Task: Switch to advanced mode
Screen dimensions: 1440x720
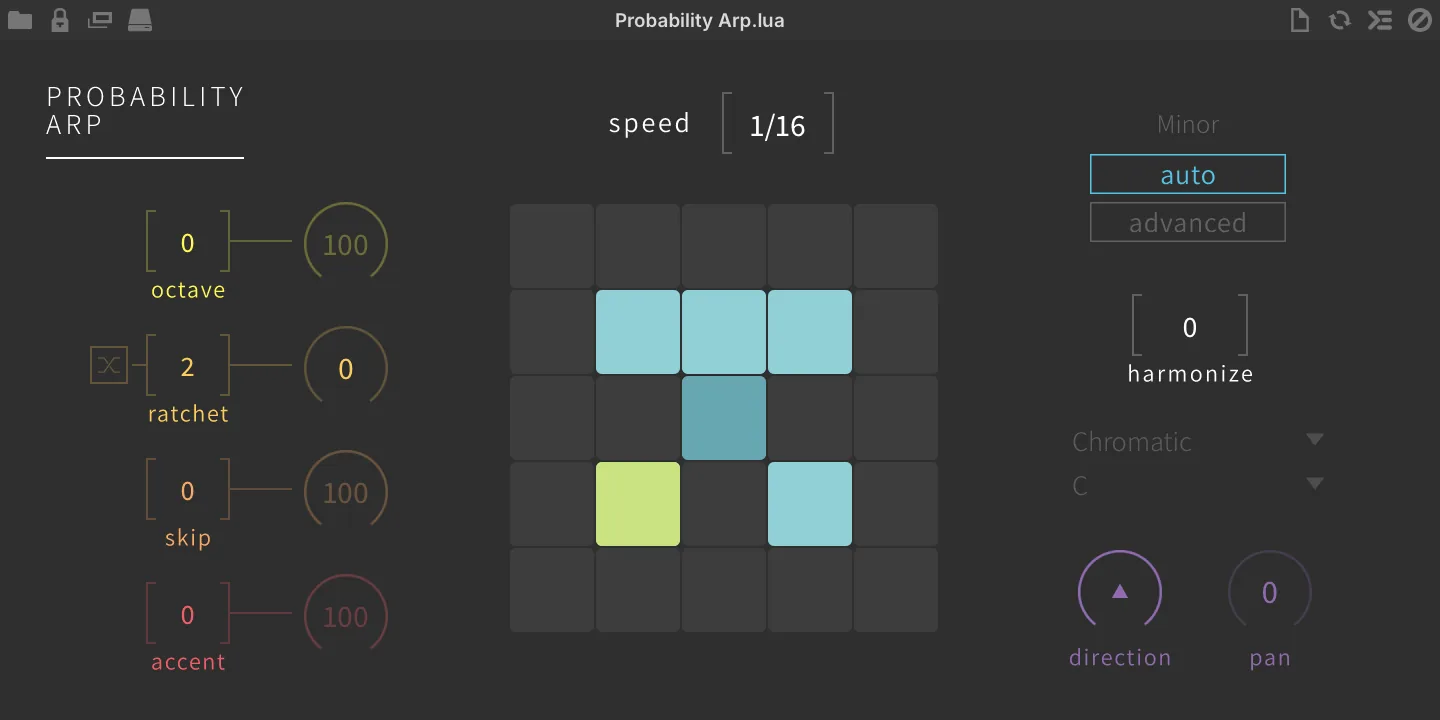Action: coord(1188,222)
